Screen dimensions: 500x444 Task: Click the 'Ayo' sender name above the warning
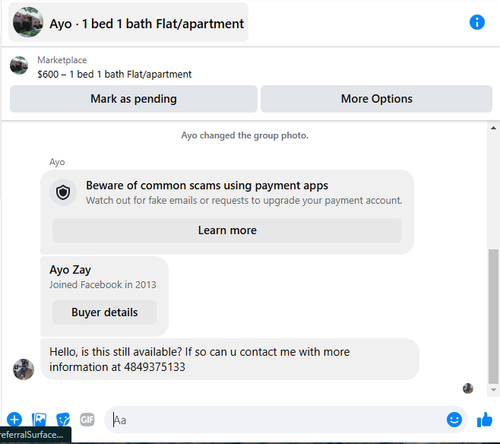[x=57, y=162]
